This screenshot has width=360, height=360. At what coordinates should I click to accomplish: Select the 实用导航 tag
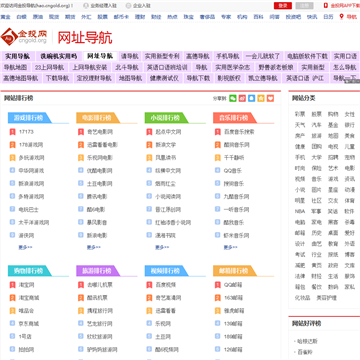[17, 56]
